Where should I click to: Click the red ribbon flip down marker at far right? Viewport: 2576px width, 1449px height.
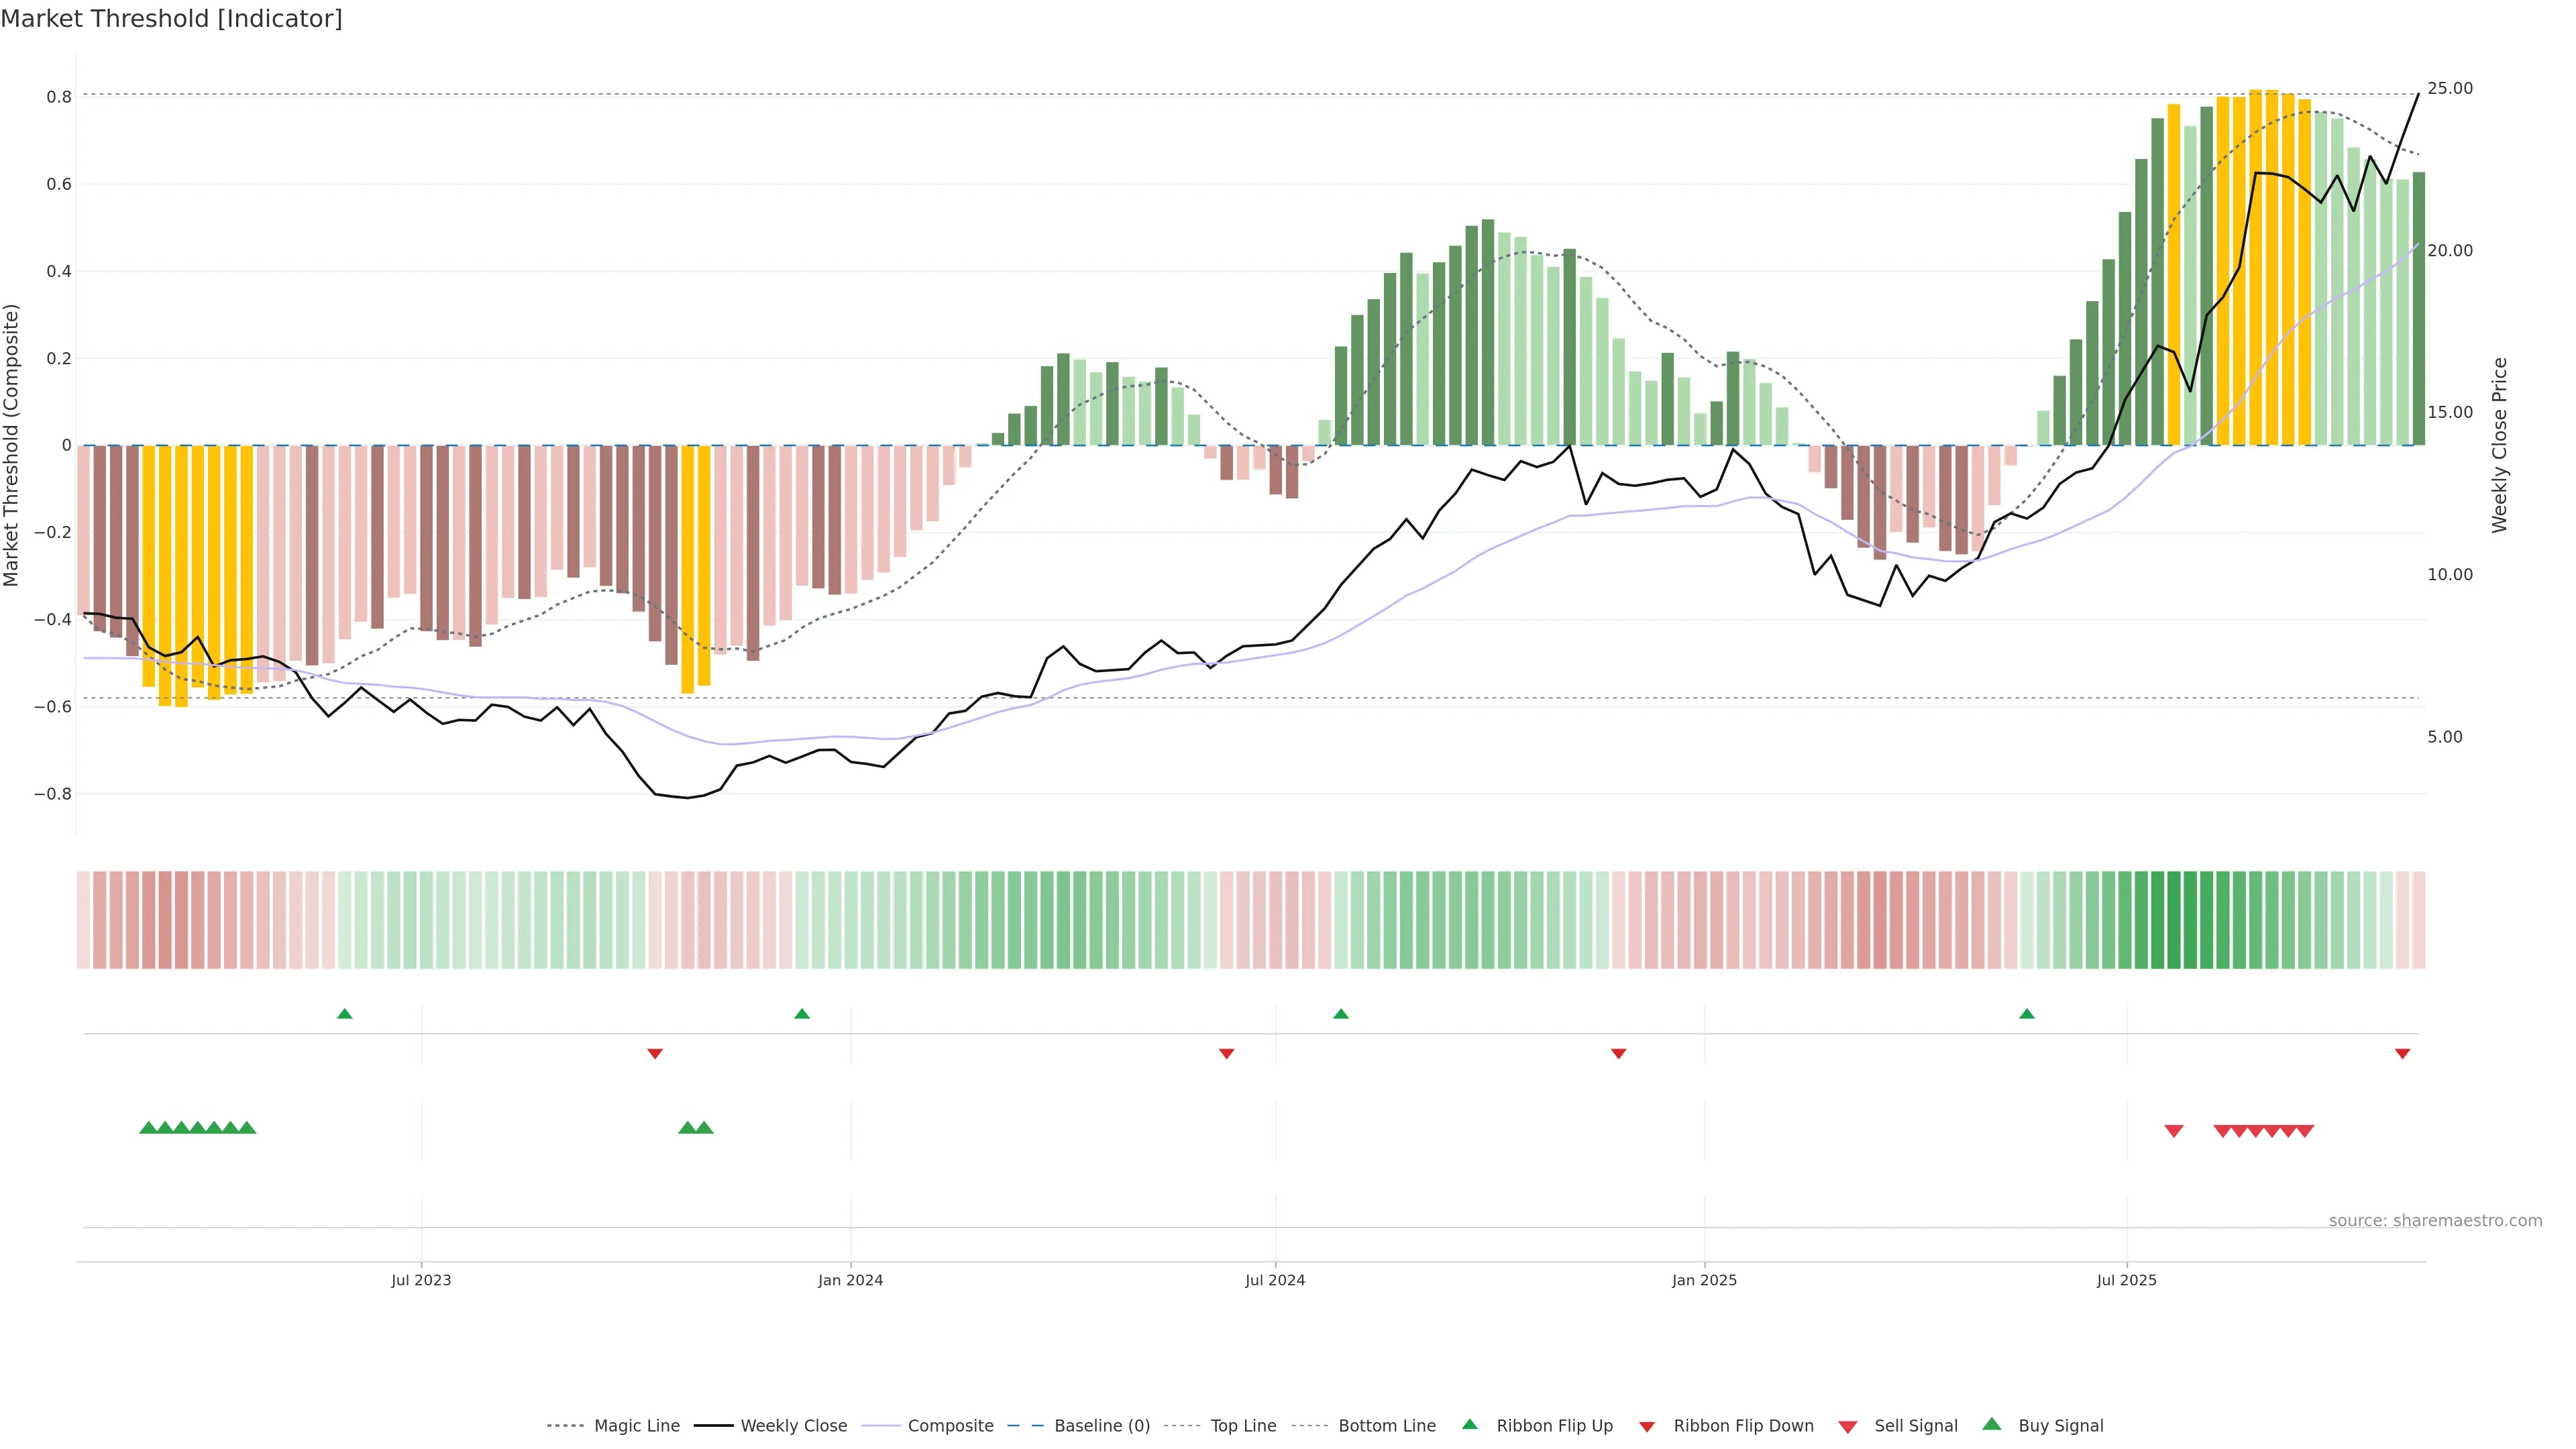tap(2402, 1054)
